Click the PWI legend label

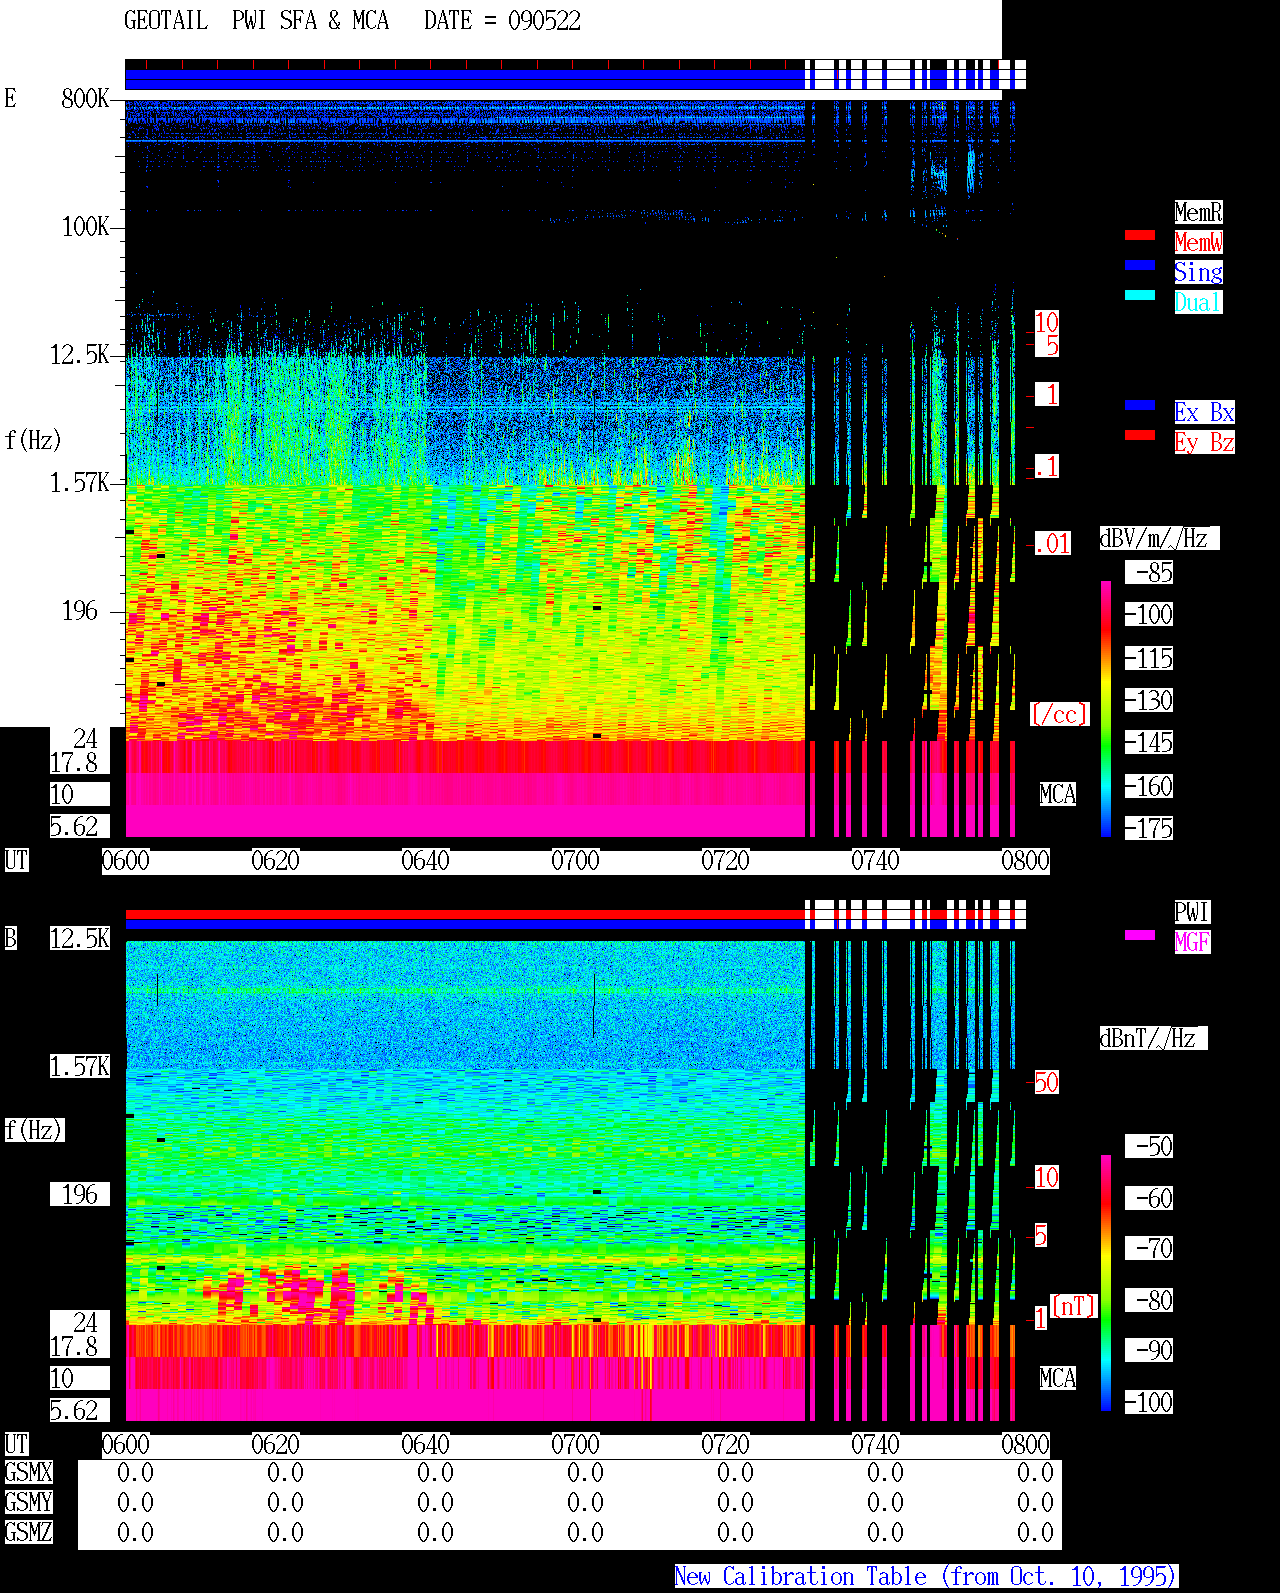pyautogui.click(x=1192, y=912)
